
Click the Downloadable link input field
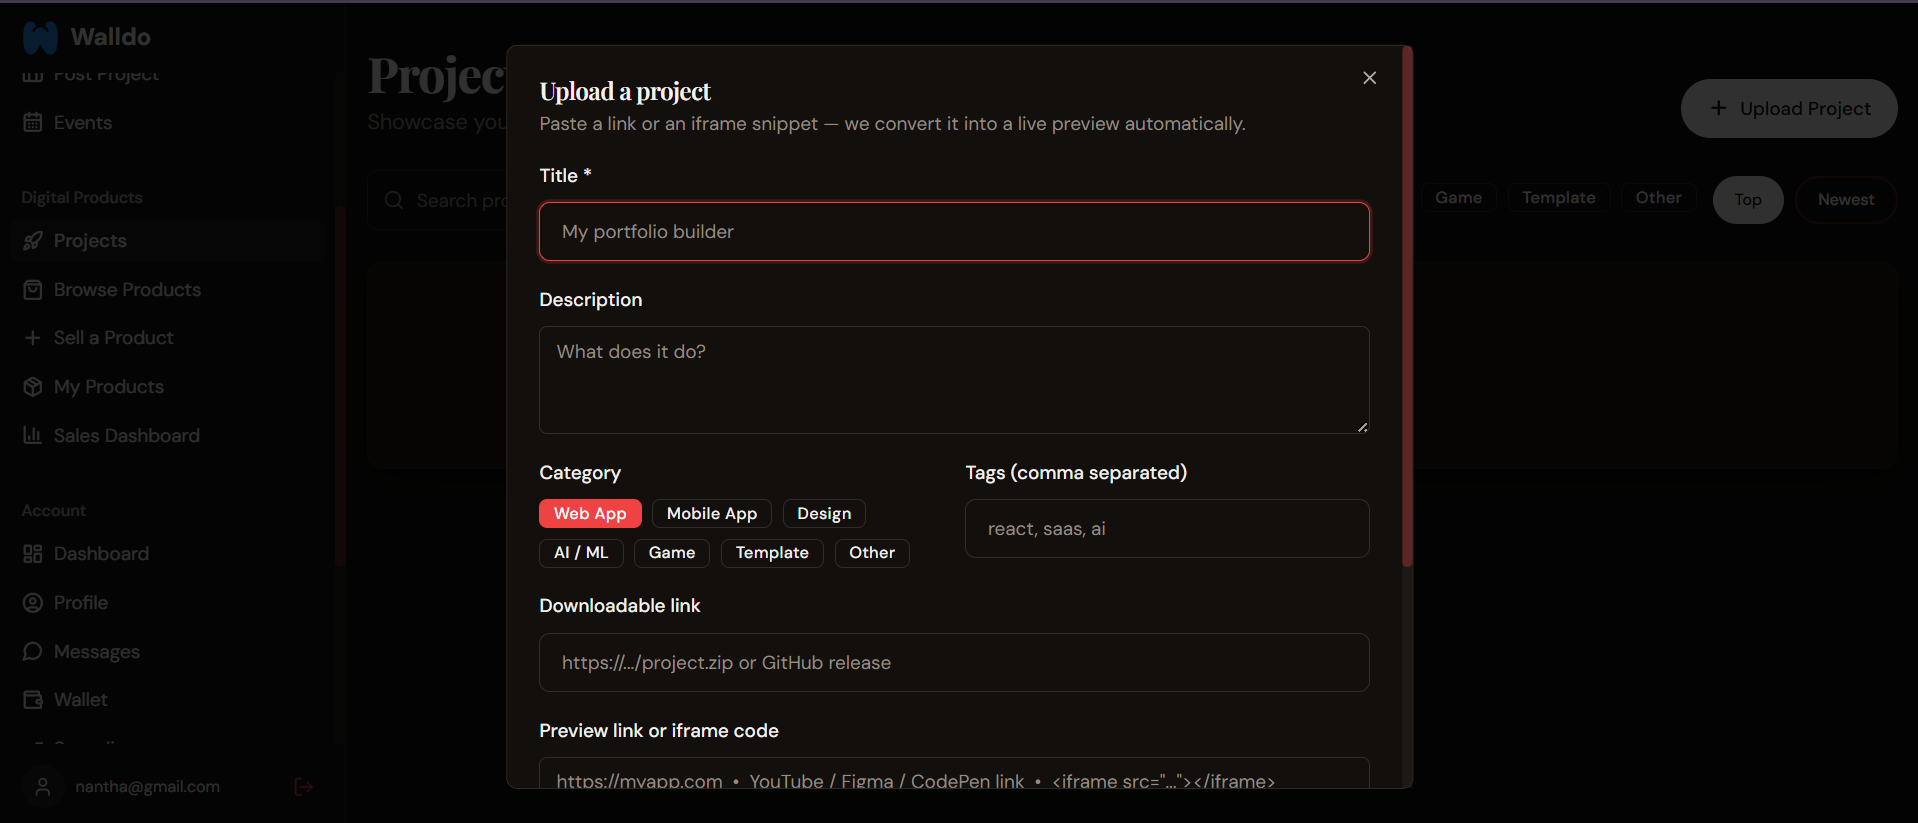(954, 662)
